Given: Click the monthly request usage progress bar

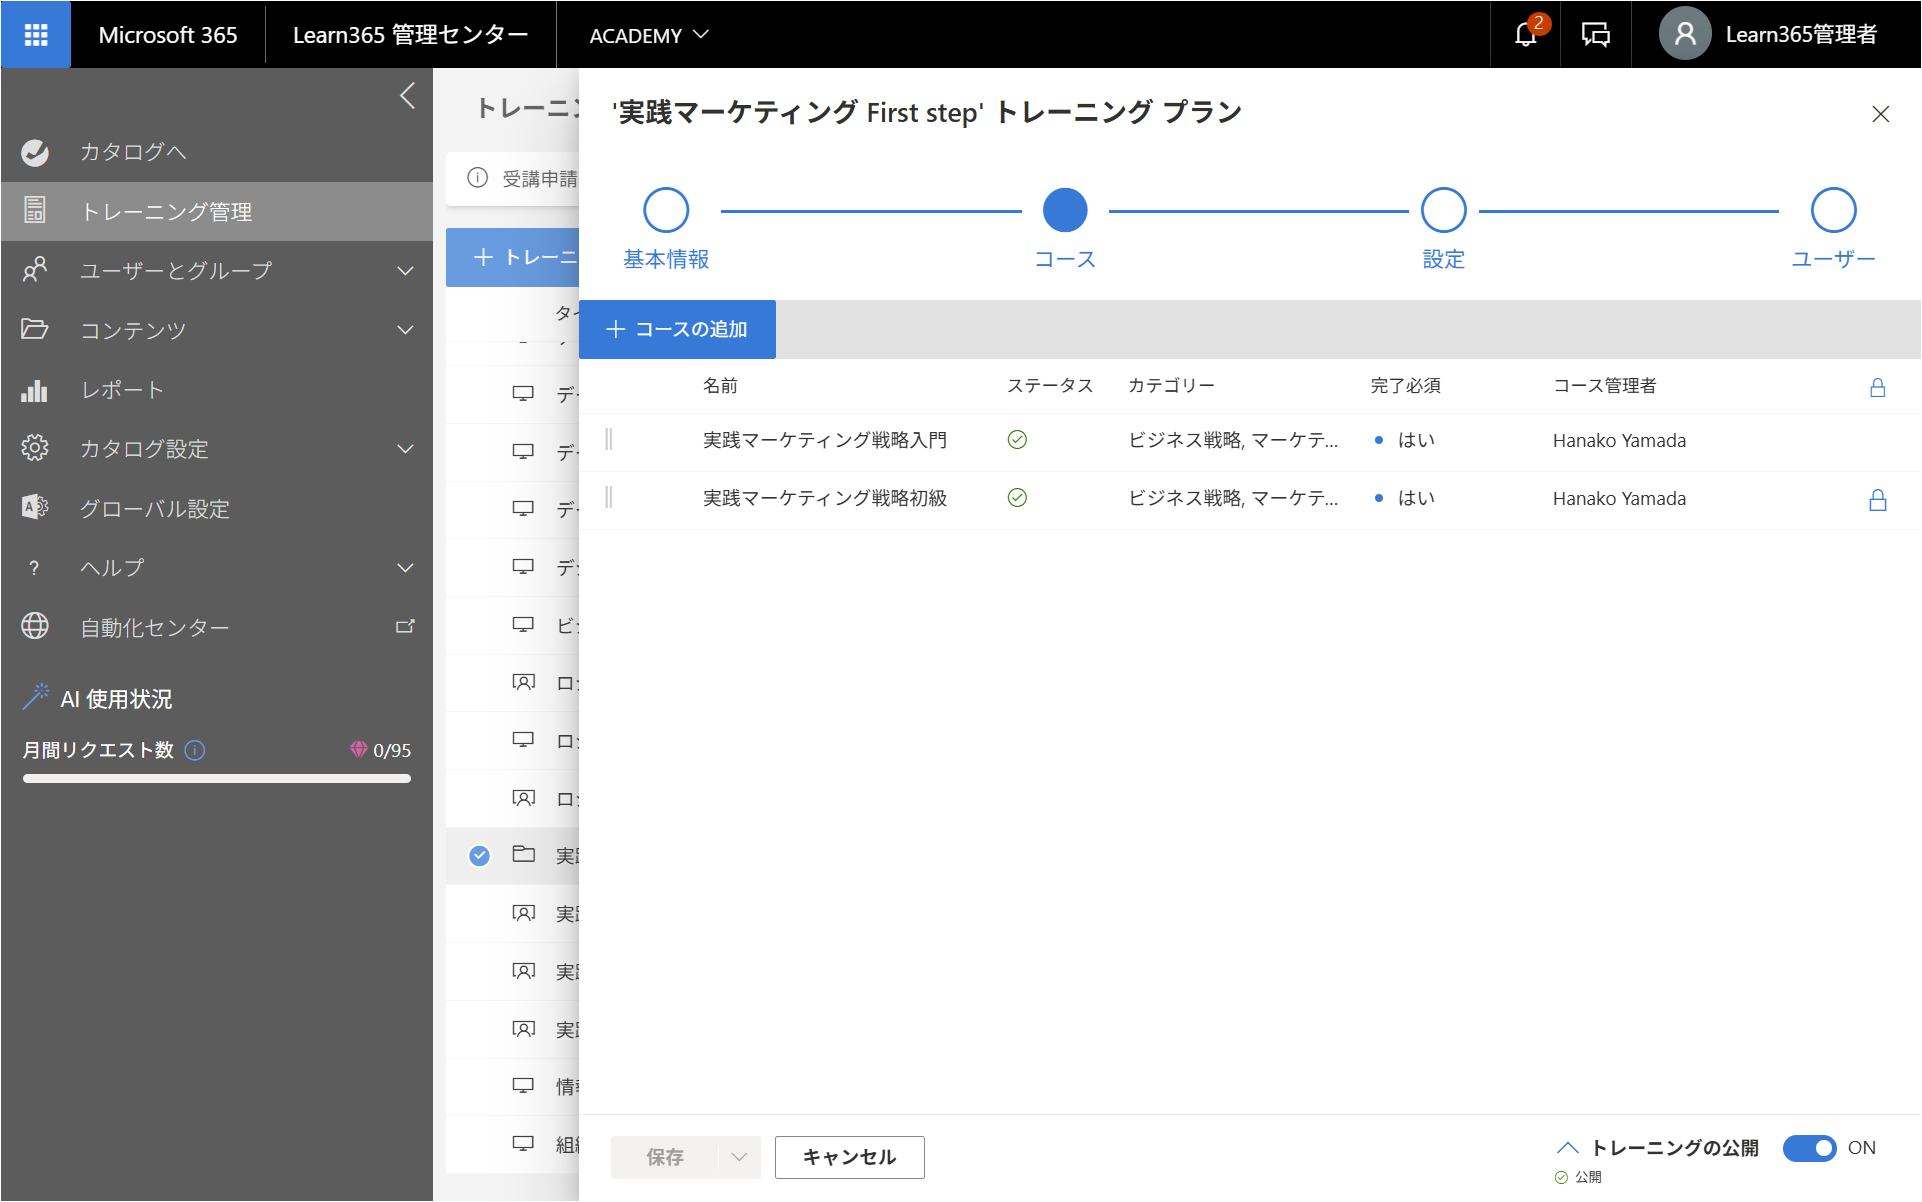Looking at the screenshot, I should (217, 779).
